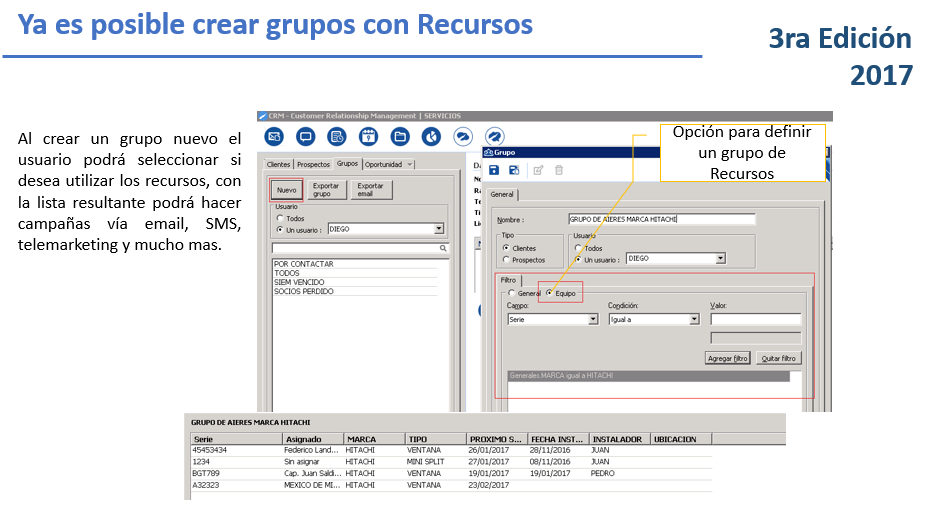Choose Prospectos radio under Tipo
Viewport: 932px width, 517px height.
(506, 260)
